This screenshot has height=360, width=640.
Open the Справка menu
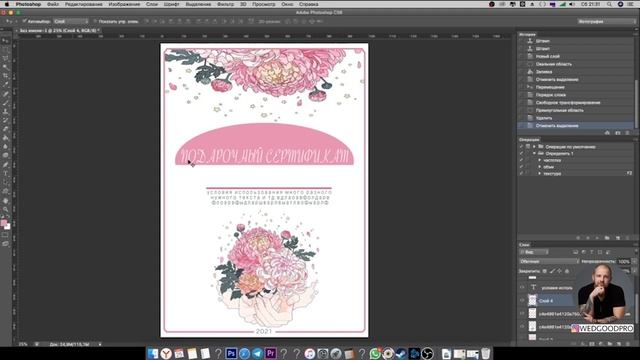tap(309, 4)
